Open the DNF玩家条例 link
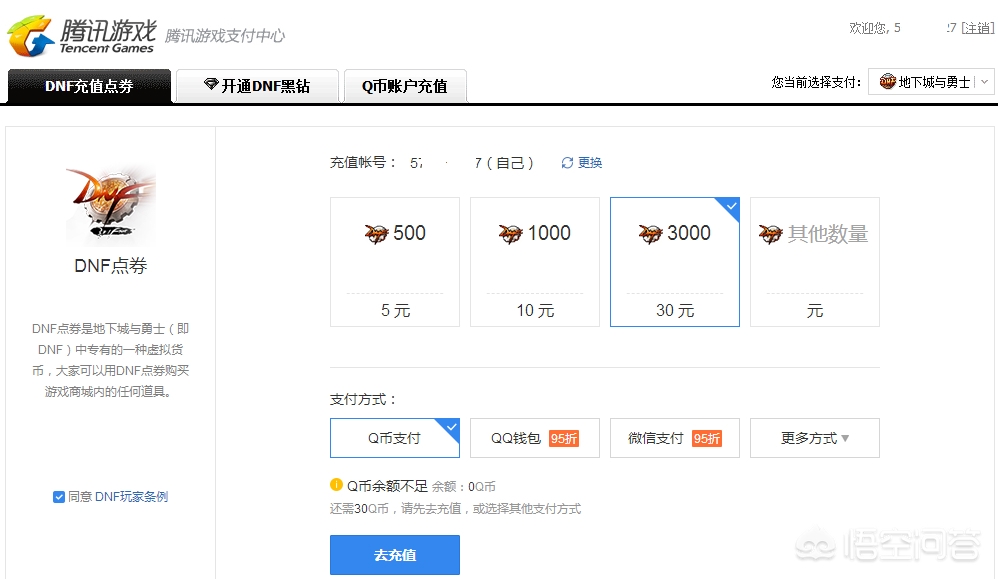 (x=131, y=496)
